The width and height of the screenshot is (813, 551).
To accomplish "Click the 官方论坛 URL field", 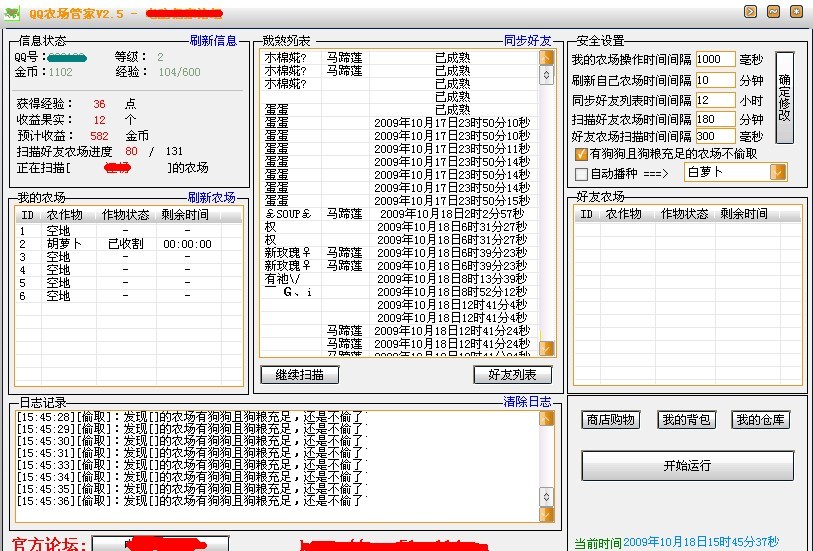I will point(160,543).
